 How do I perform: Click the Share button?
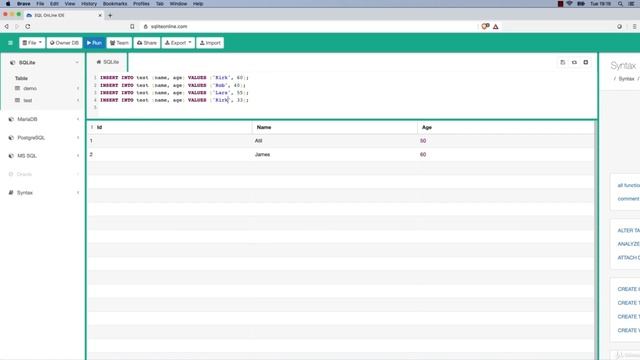[x=147, y=43]
